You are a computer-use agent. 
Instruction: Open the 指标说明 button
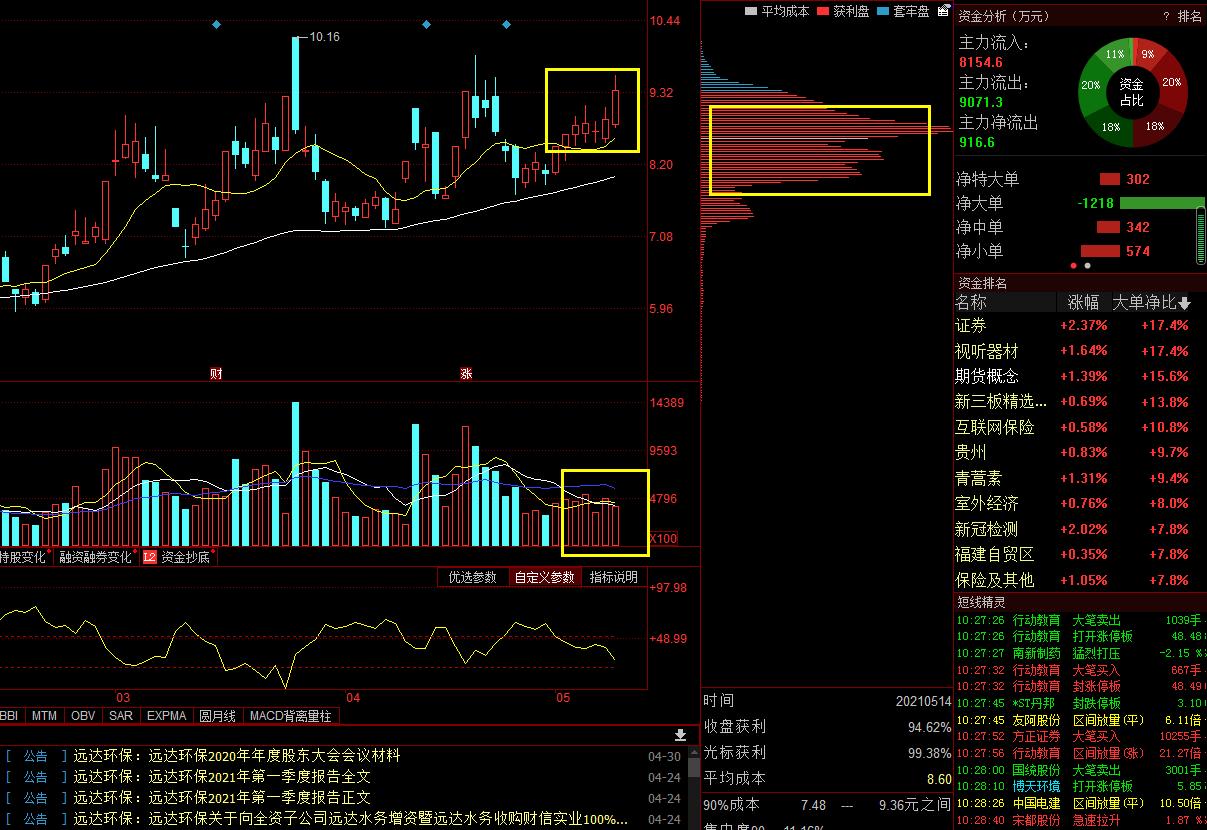[613, 577]
